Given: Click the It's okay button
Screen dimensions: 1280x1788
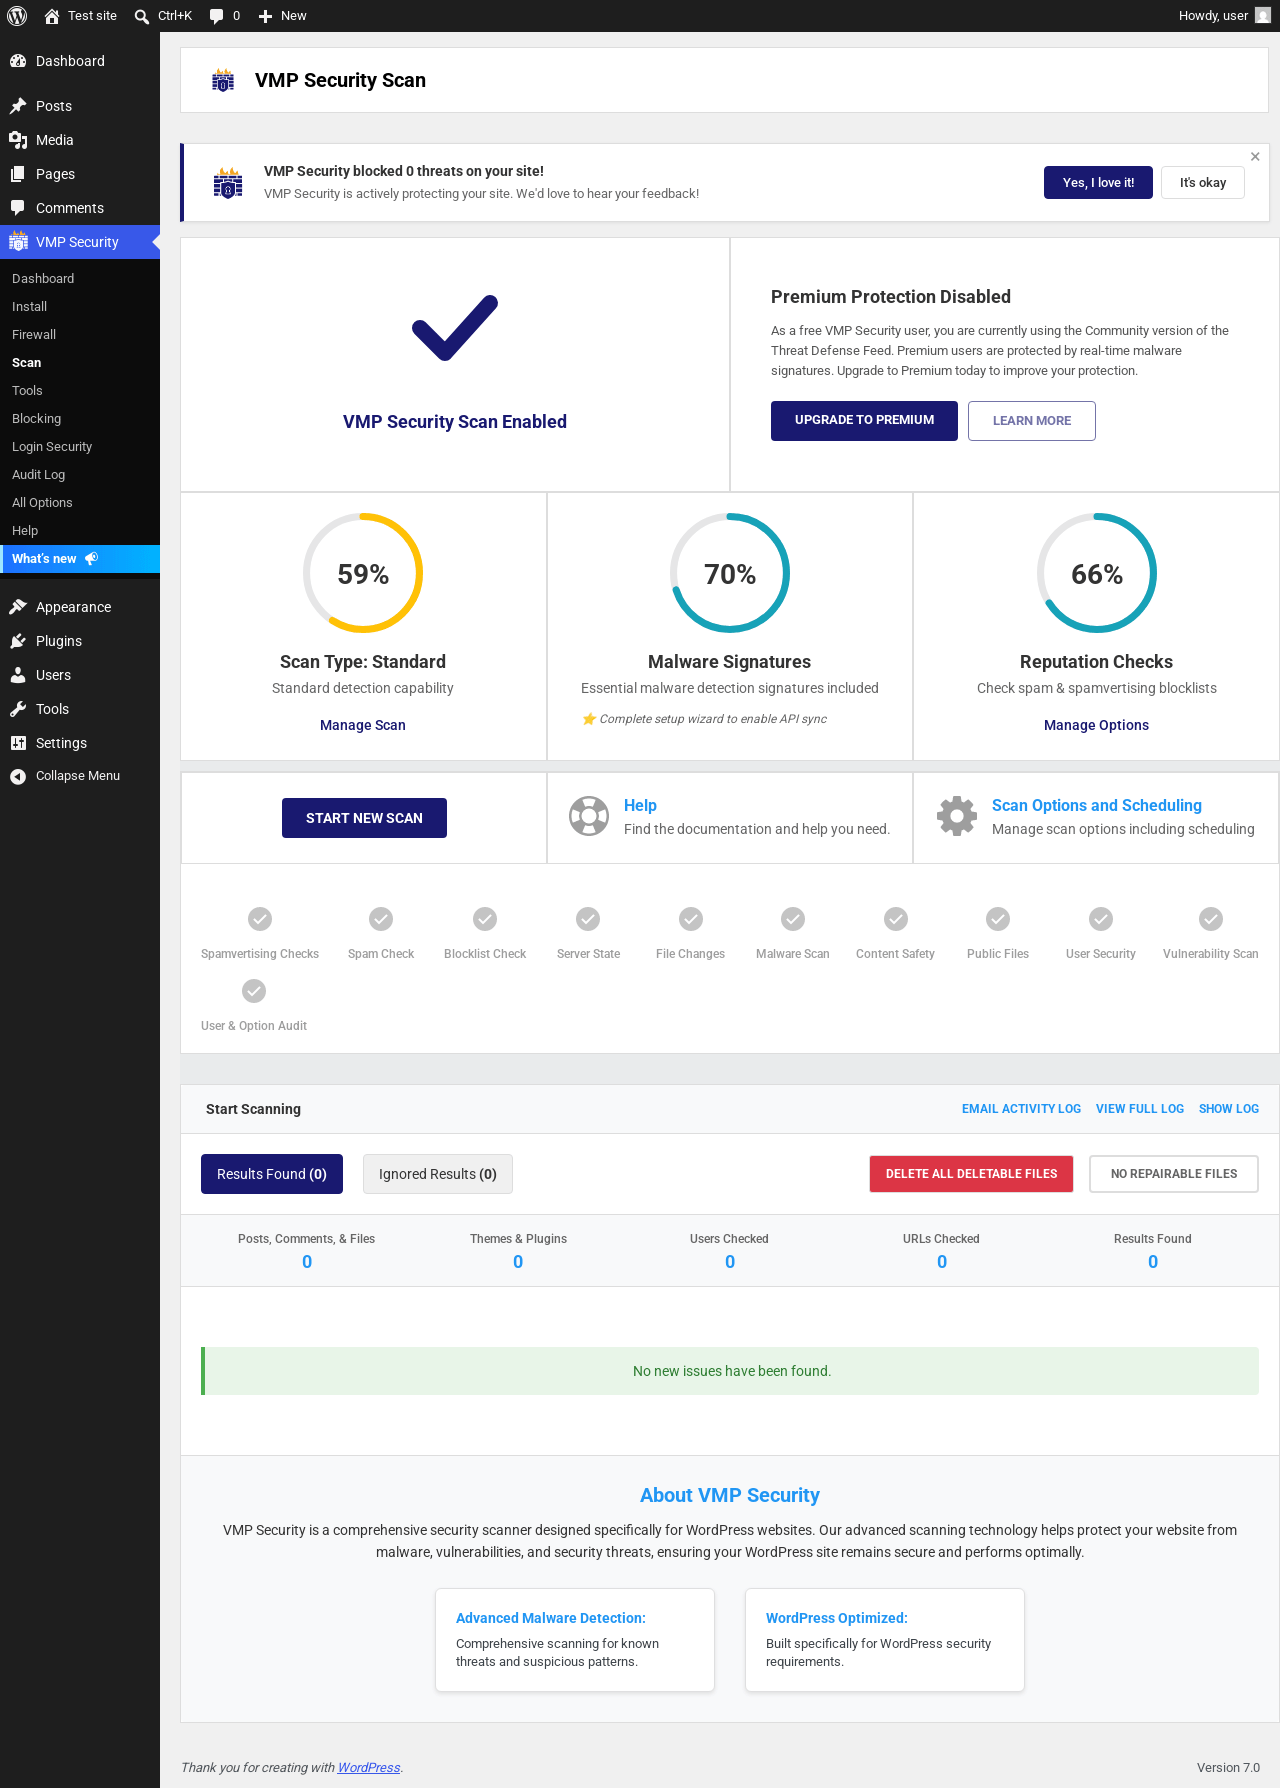Looking at the screenshot, I should pyautogui.click(x=1203, y=183).
